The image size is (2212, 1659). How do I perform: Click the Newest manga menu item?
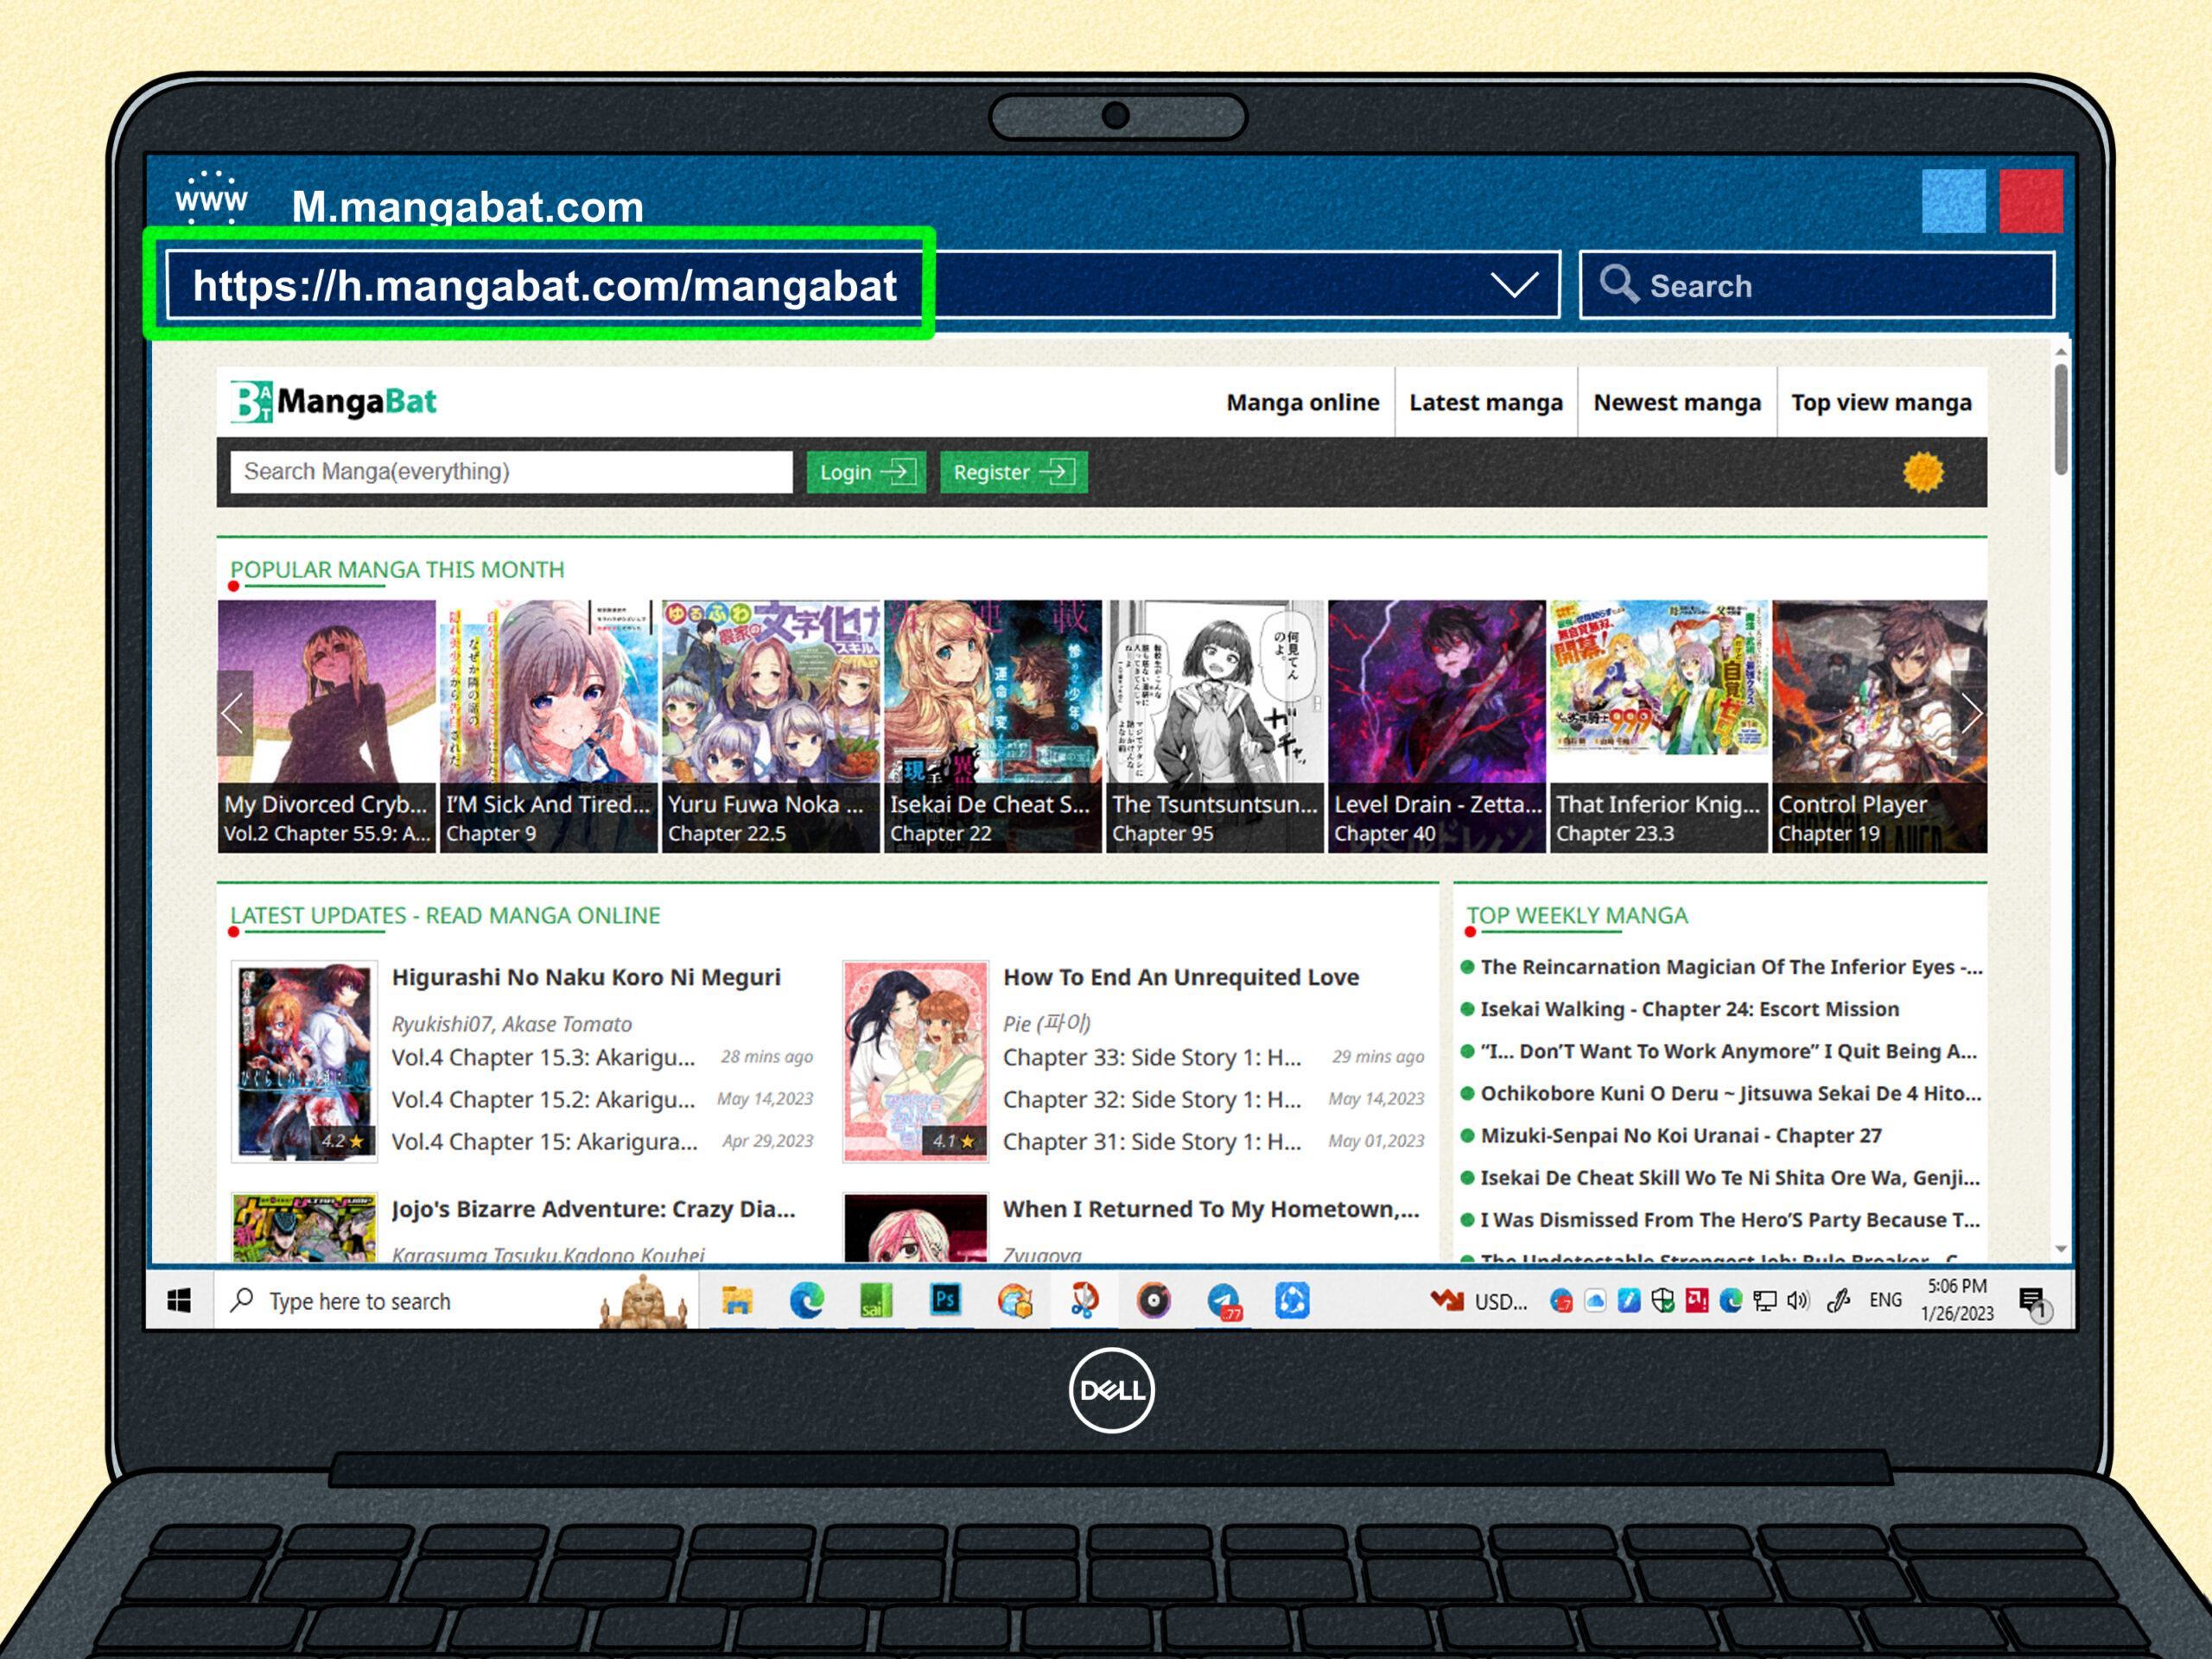(1677, 403)
